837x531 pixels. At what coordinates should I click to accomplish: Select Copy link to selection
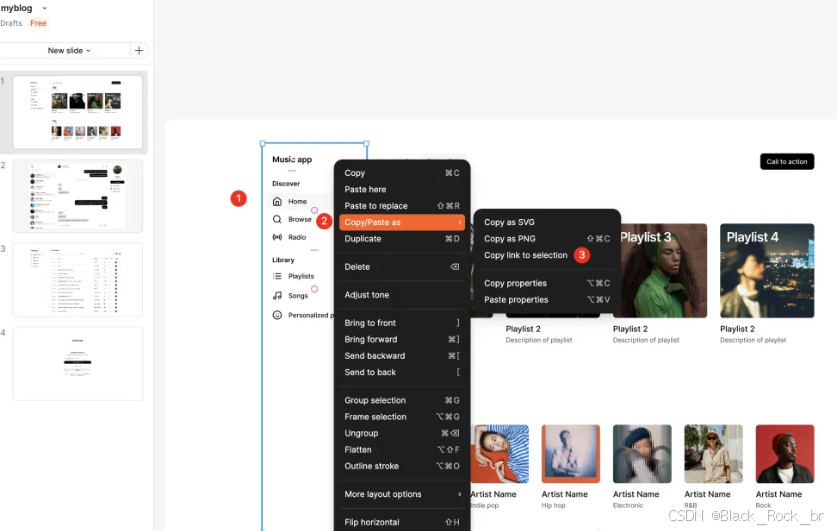click(547, 256)
